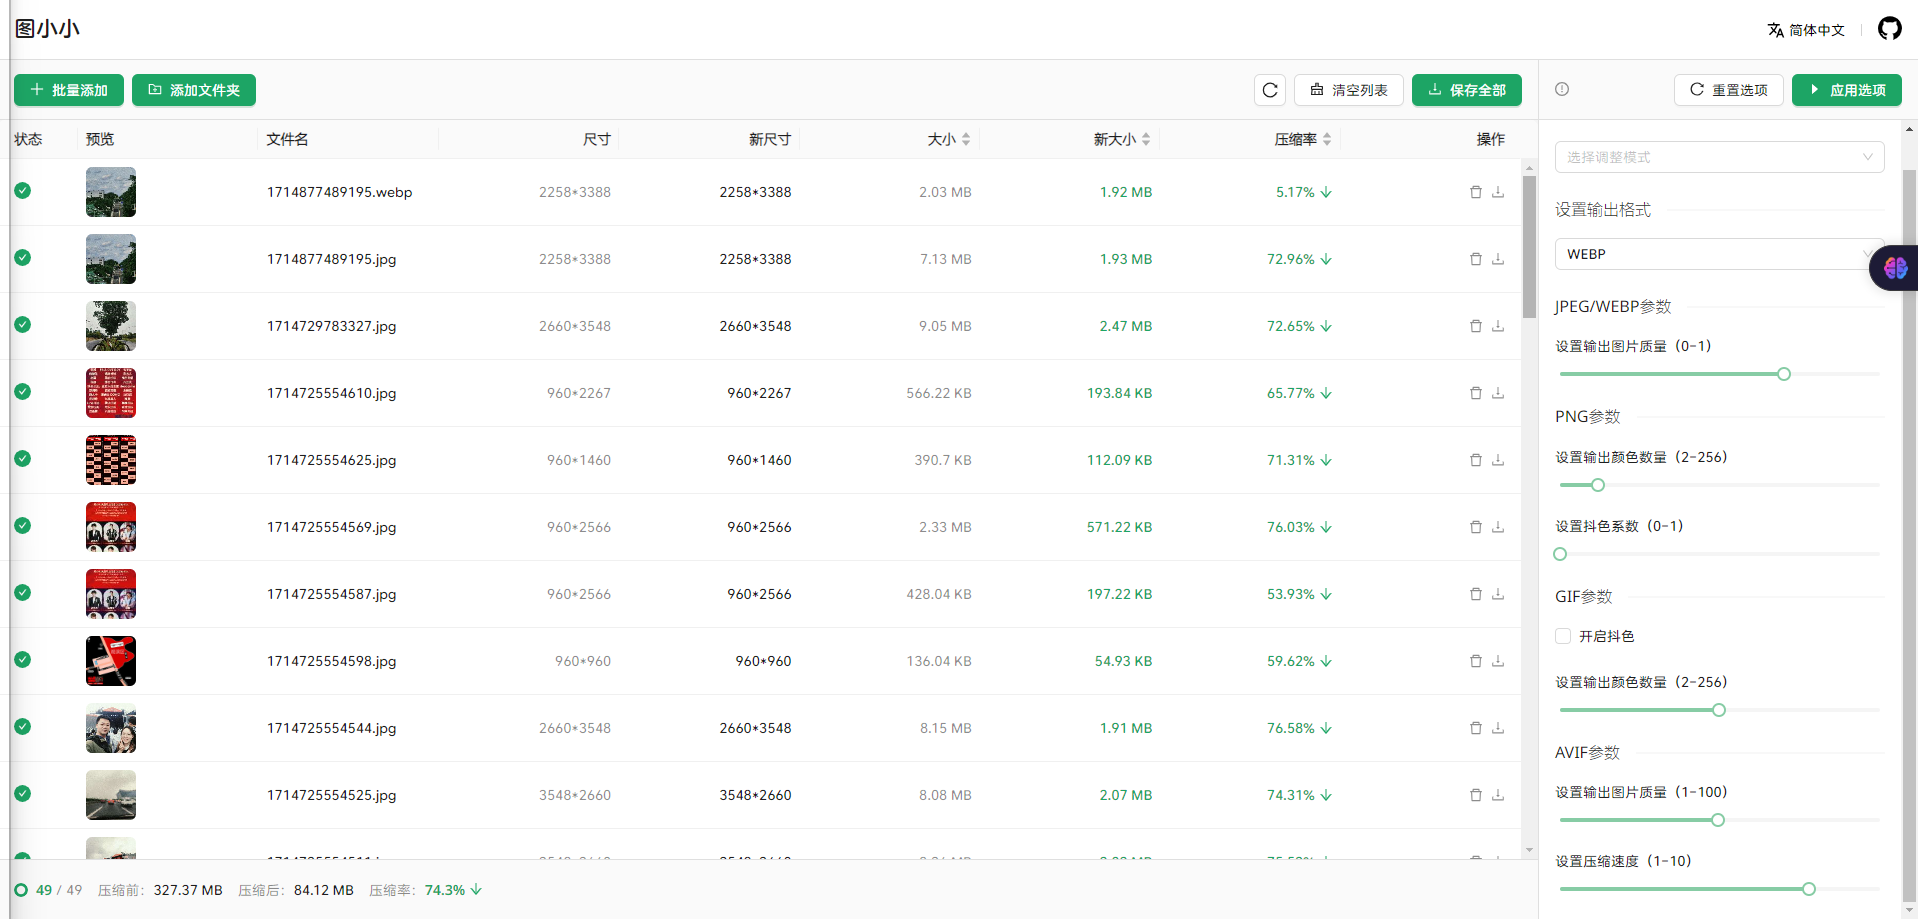Enable the 开启抖色 checkbox for GIF
Image resolution: width=1918 pixels, height=919 pixels.
pyautogui.click(x=1563, y=636)
